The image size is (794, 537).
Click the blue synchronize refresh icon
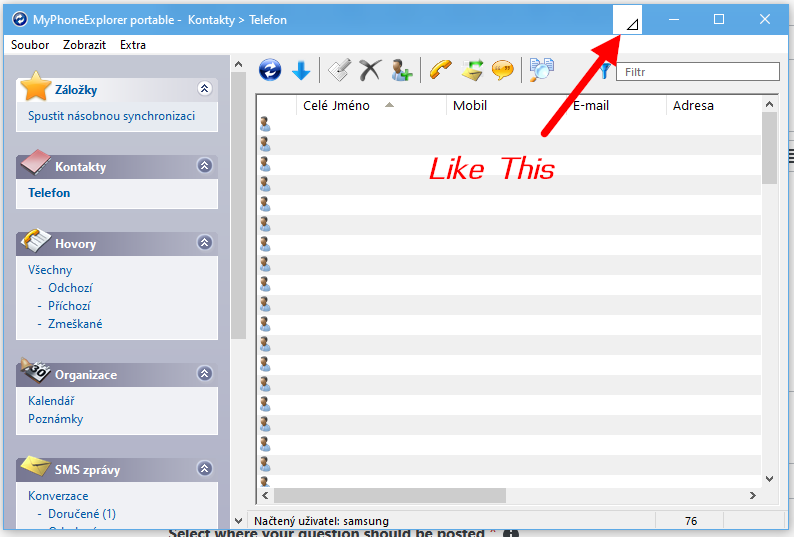coord(270,70)
